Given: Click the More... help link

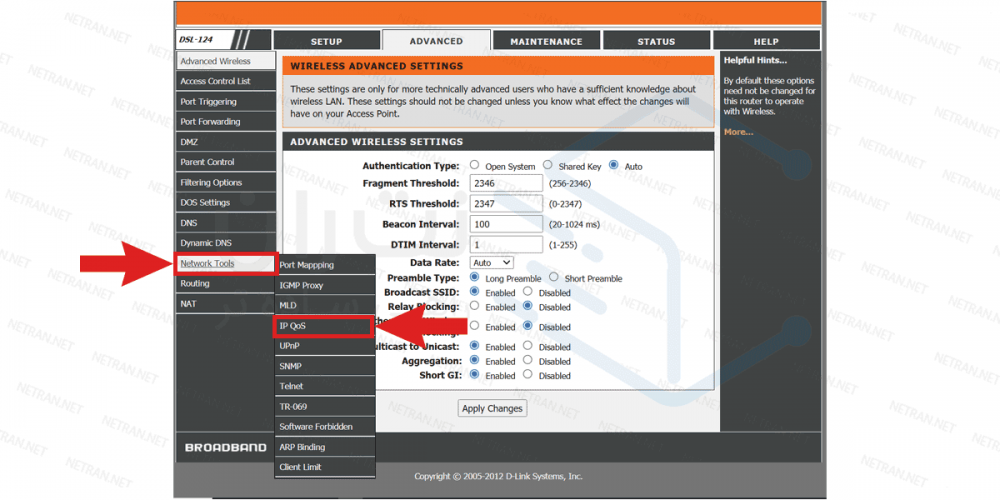Looking at the screenshot, I should [x=738, y=132].
